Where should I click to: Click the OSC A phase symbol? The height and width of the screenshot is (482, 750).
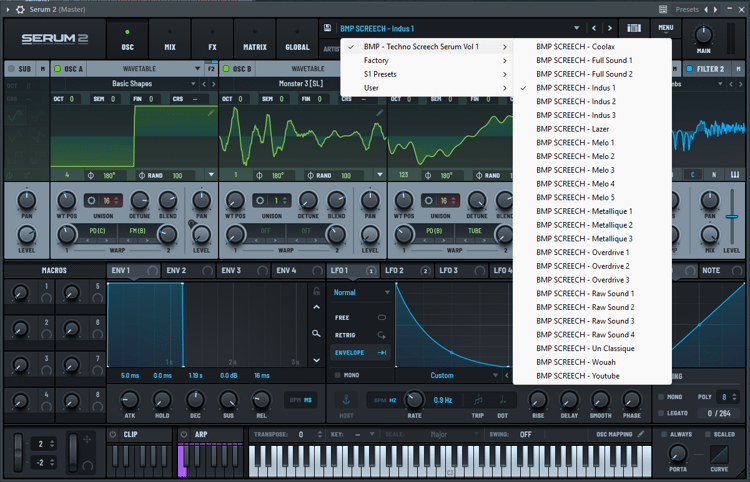click(x=91, y=175)
